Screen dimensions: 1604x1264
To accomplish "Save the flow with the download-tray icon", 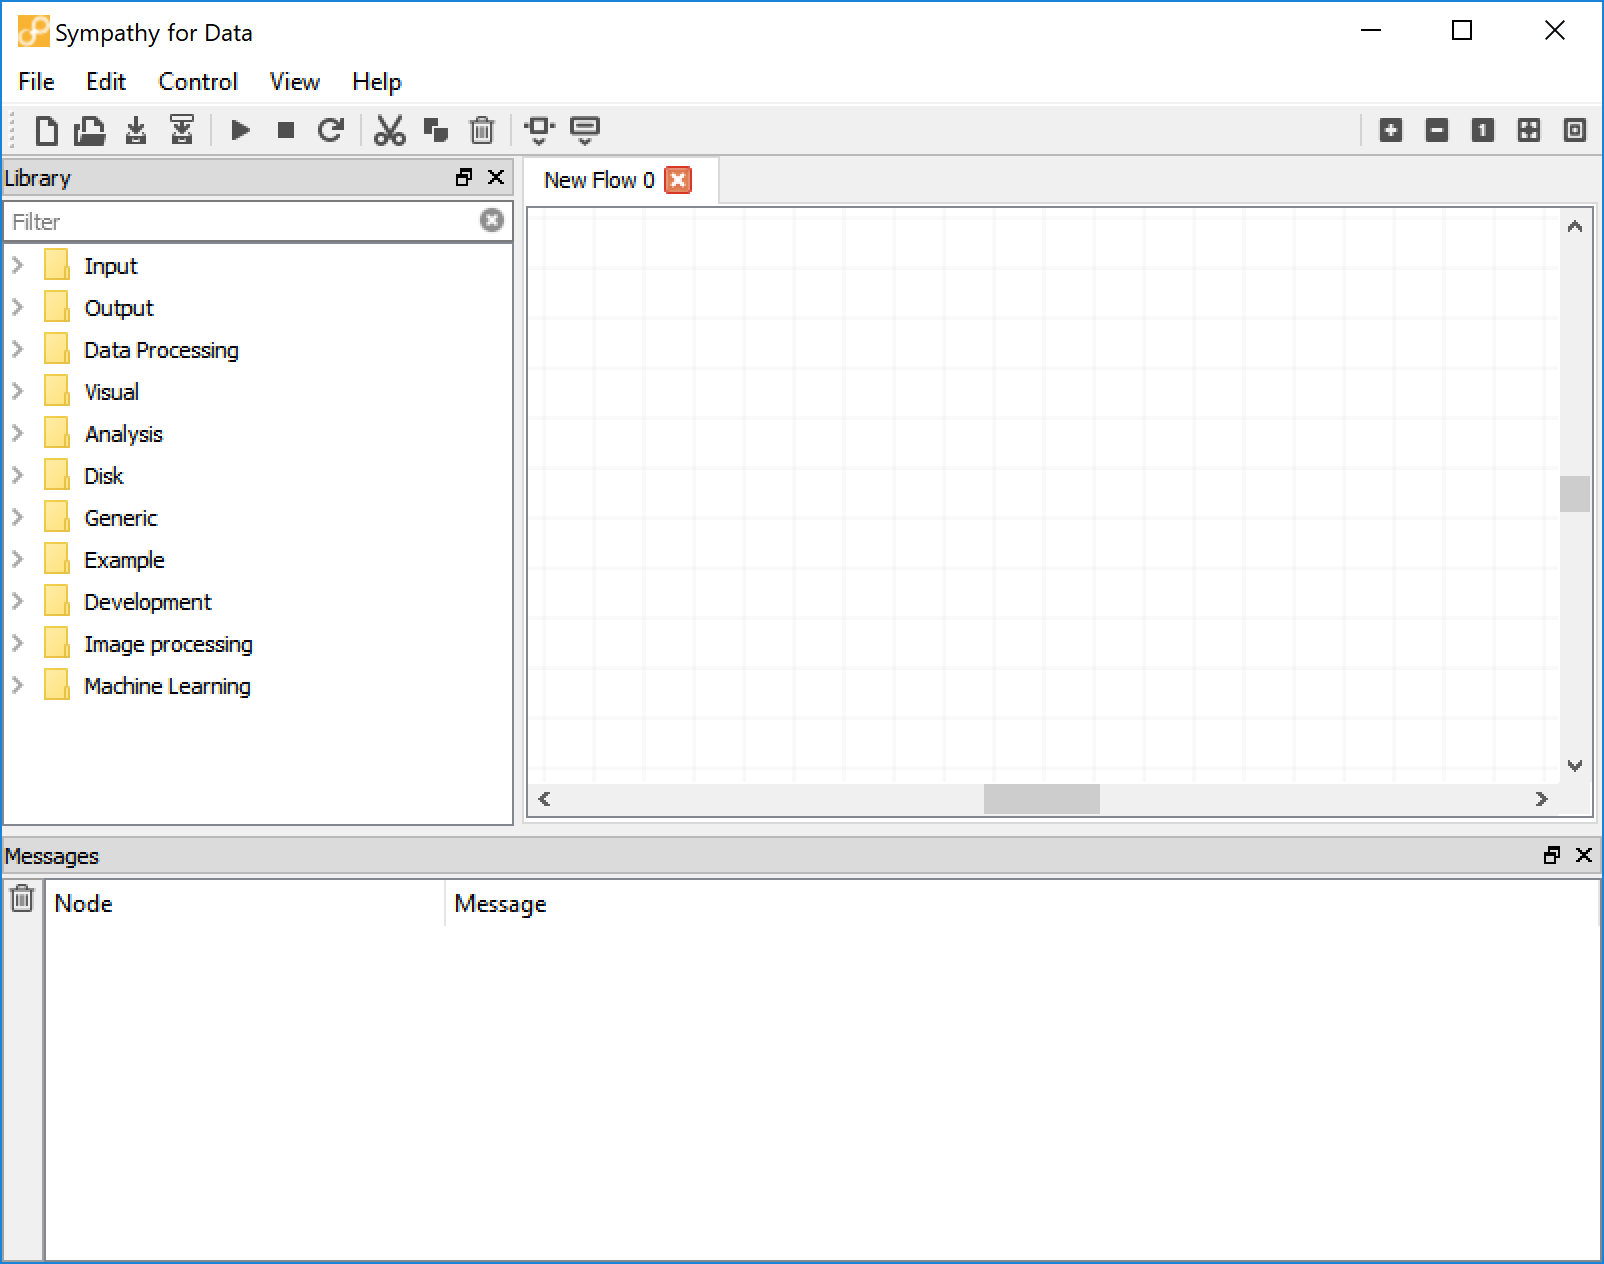I will 136,130.
